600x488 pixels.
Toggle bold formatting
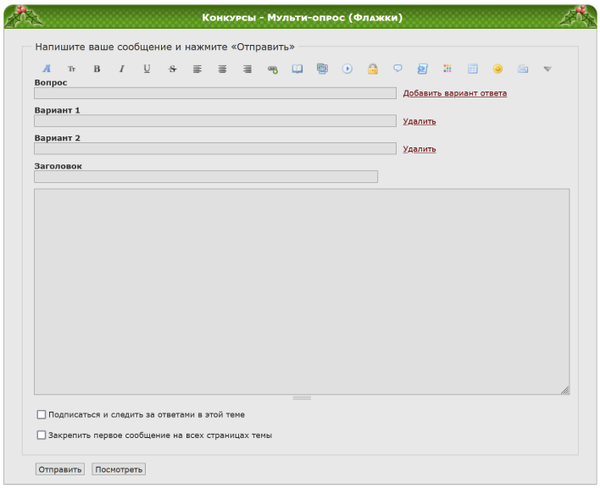[x=97, y=69]
